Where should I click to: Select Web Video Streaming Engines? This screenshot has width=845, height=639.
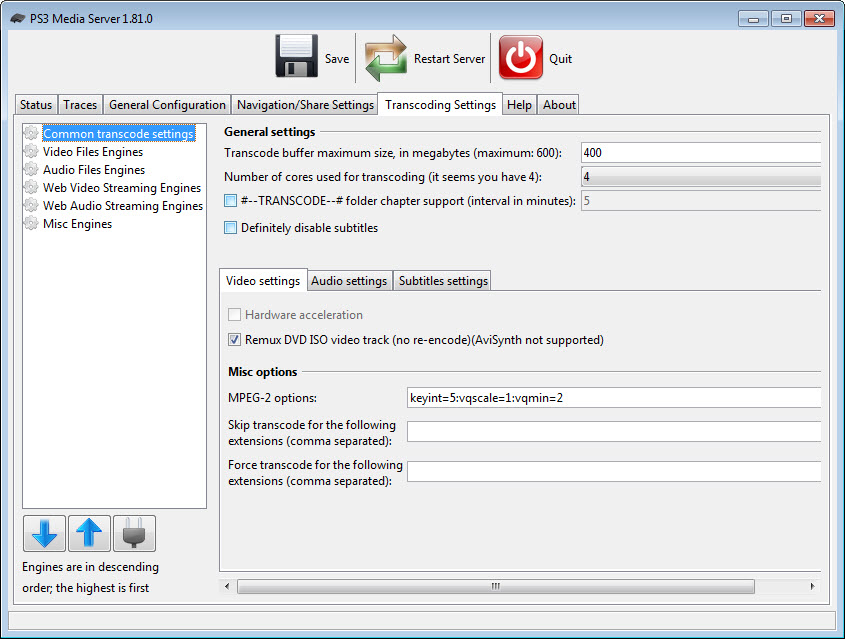[122, 187]
